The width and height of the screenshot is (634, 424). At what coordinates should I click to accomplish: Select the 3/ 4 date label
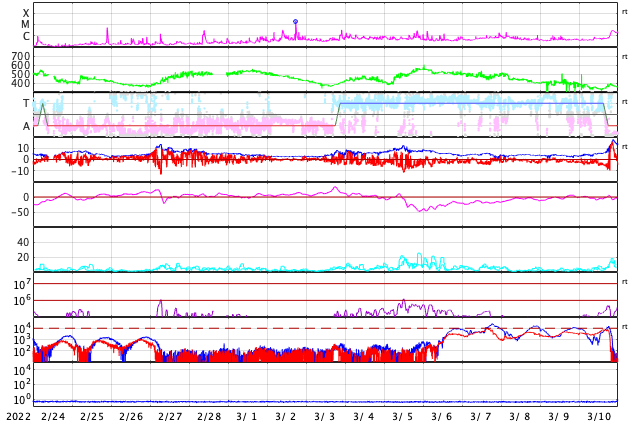click(364, 417)
